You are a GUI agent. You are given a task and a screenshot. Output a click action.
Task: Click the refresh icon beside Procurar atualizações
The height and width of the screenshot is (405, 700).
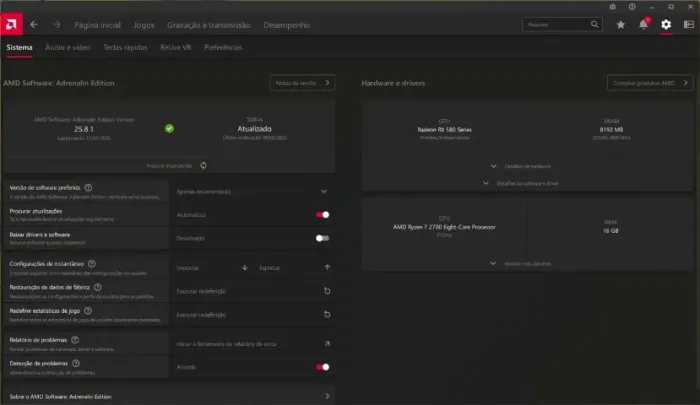(x=203, y=164)
